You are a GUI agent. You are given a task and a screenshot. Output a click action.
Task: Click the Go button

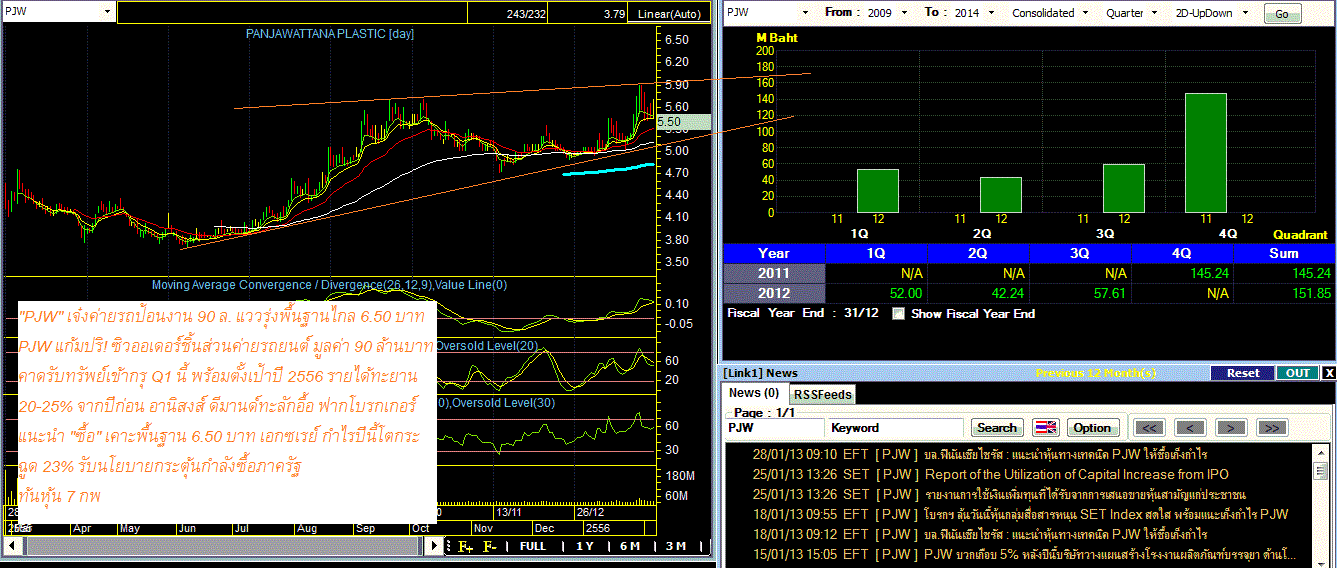[1282, 13]
